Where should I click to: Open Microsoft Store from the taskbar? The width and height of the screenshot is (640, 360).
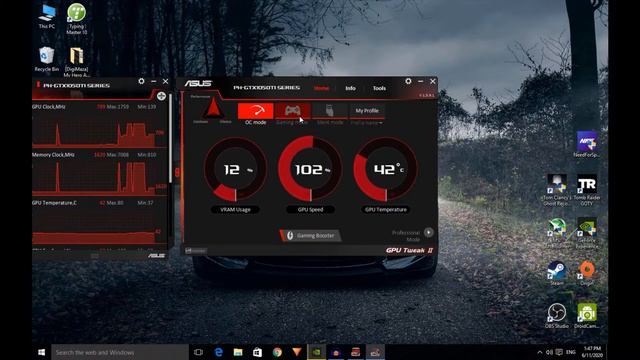[258, 352]
